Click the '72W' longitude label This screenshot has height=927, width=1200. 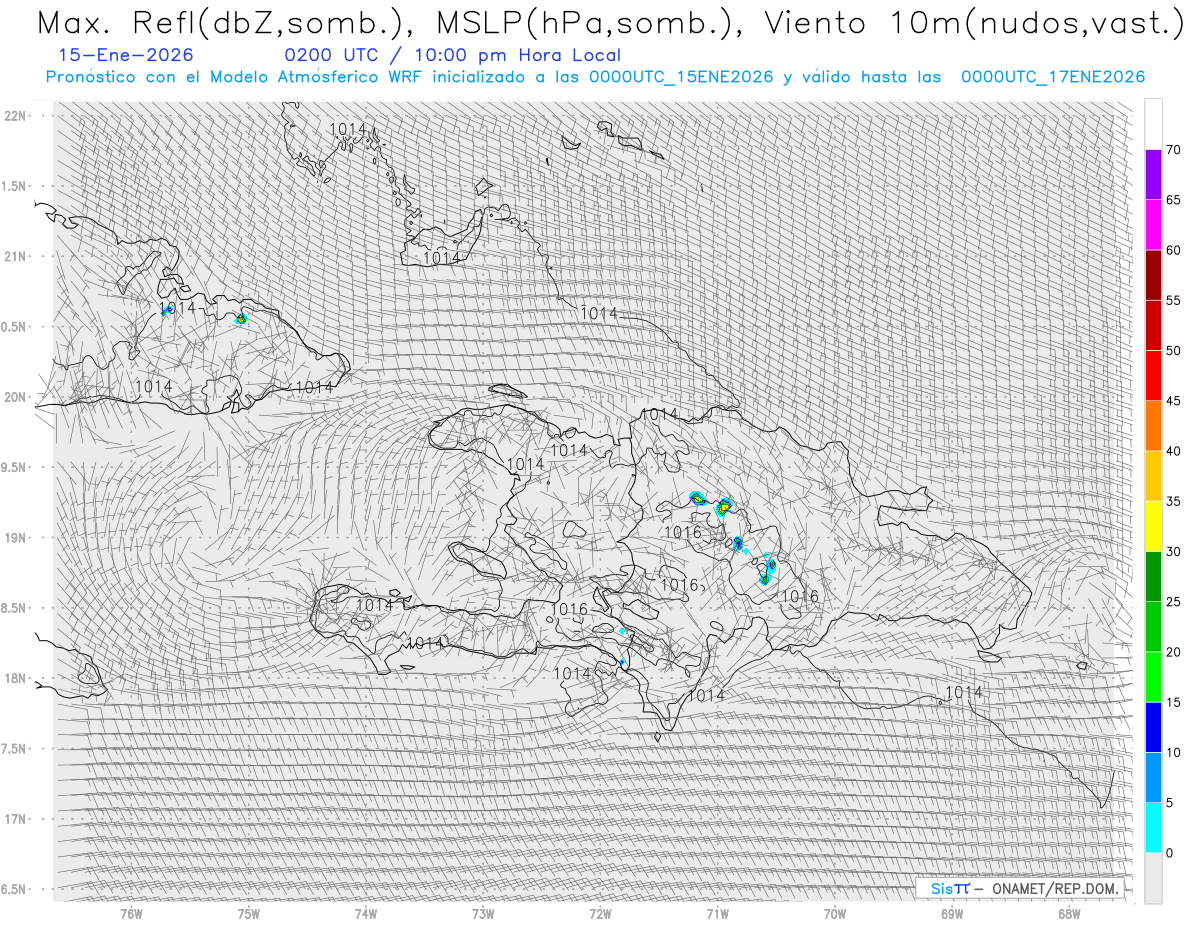click(x=600, y=913)
